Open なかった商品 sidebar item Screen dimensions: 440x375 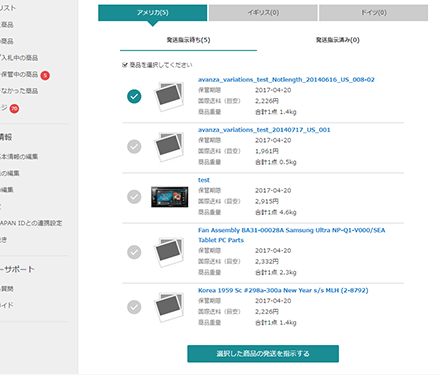19,91
